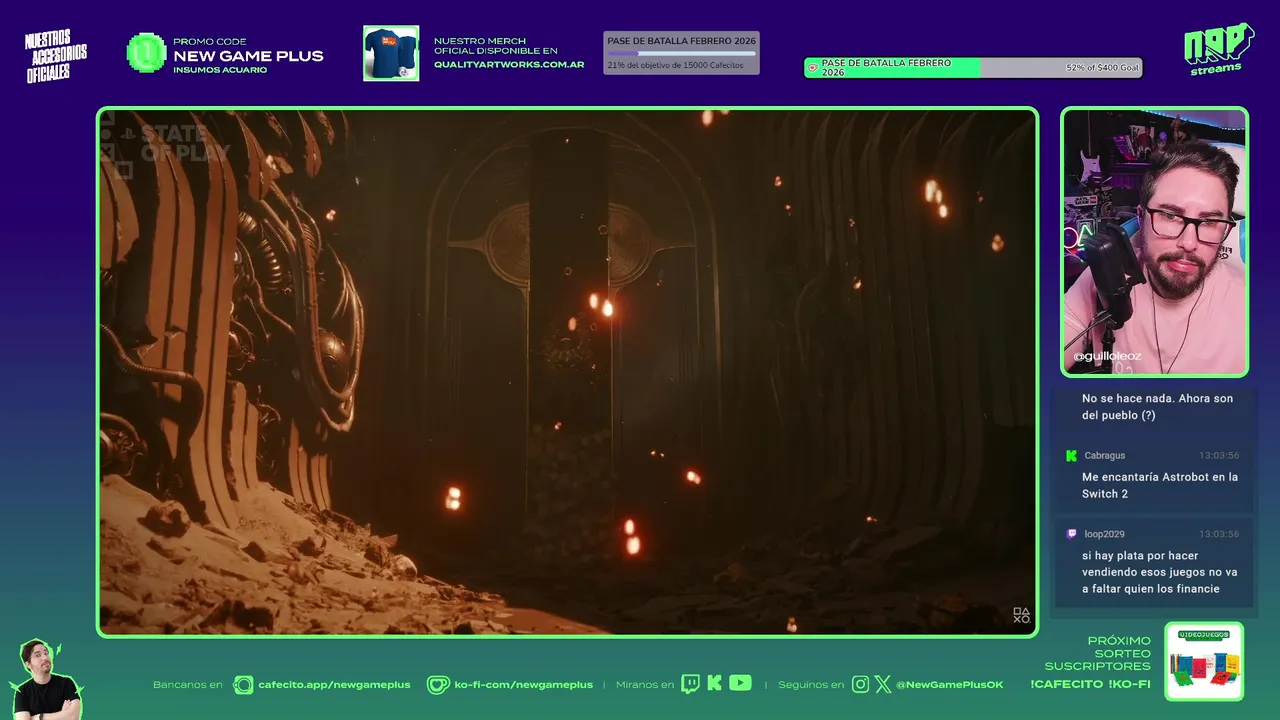Click the loop2029 username in chat
This screenshot has height=720, width=1280.
point(1104,534)
